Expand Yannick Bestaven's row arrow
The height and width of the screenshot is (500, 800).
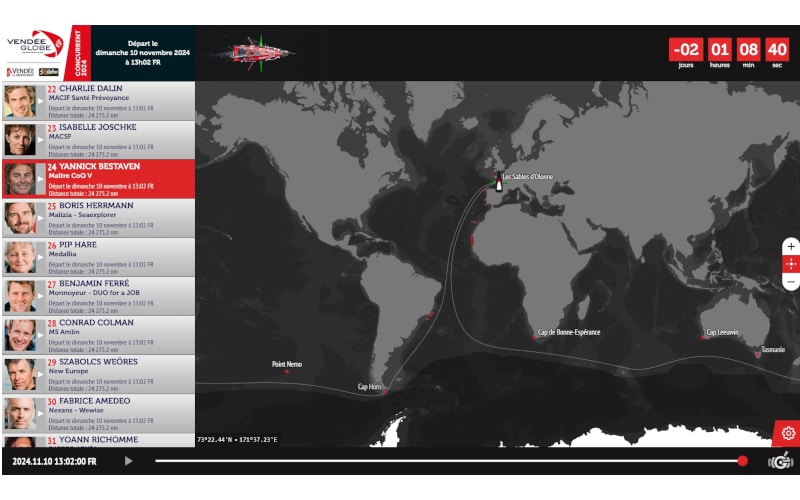click(x=40, y=179)
